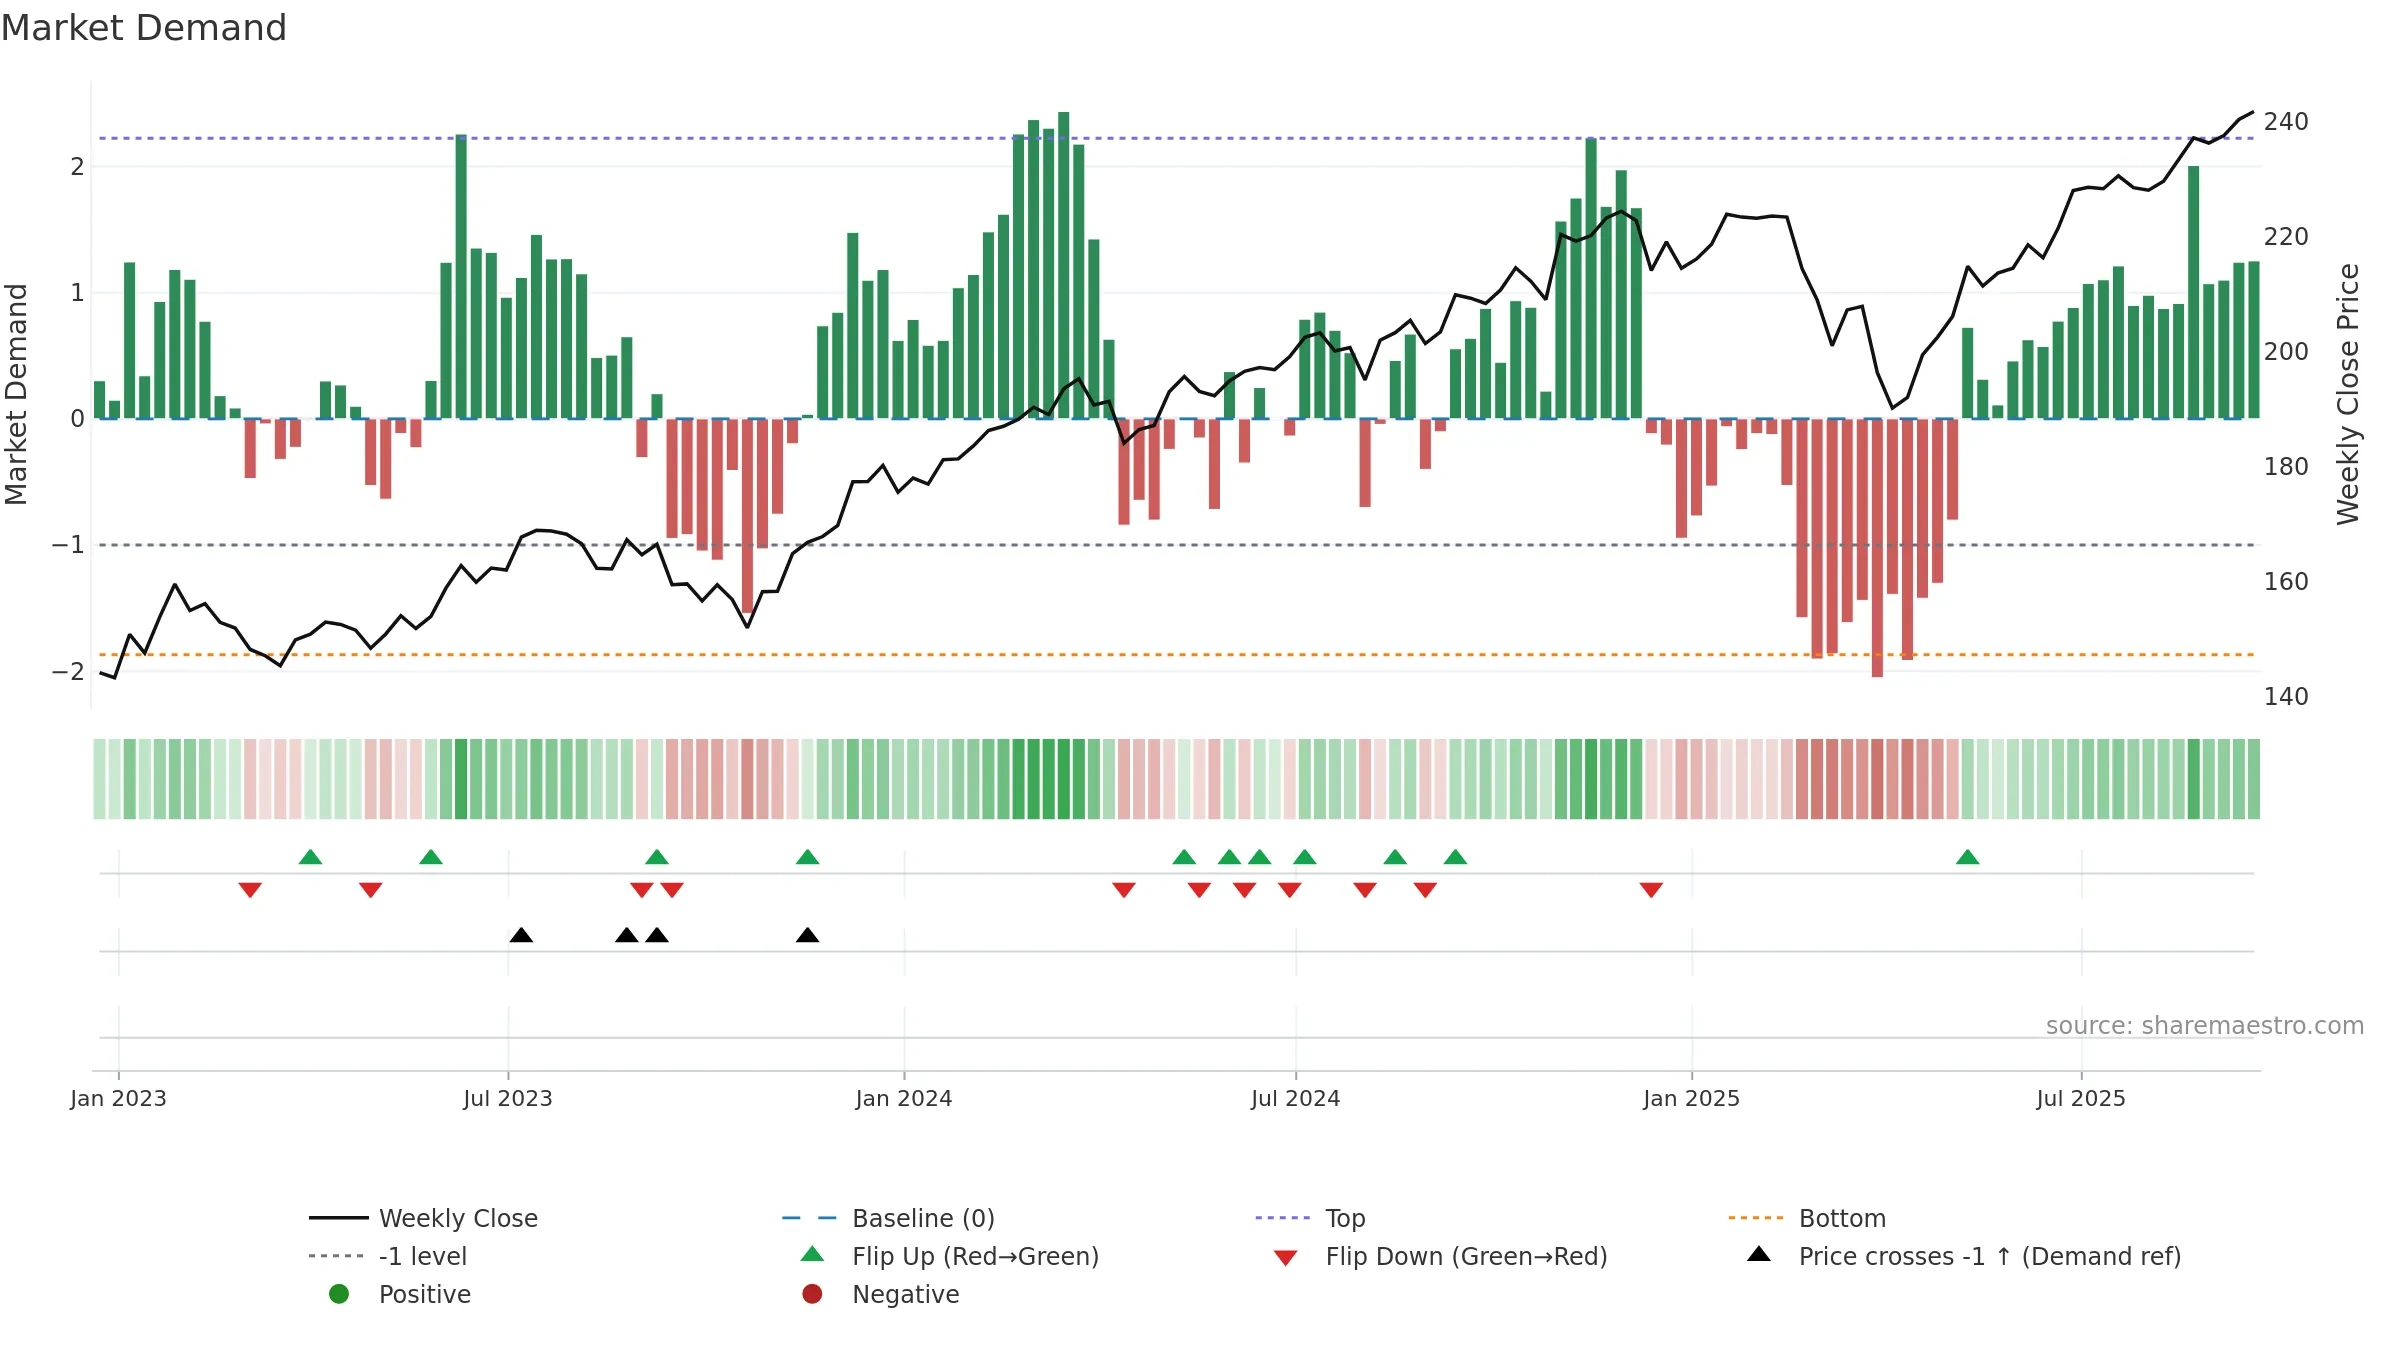Click the tall green demand bar in mid-2023
Viewport: 2400px width, 1350px height.
click(461, 276)
